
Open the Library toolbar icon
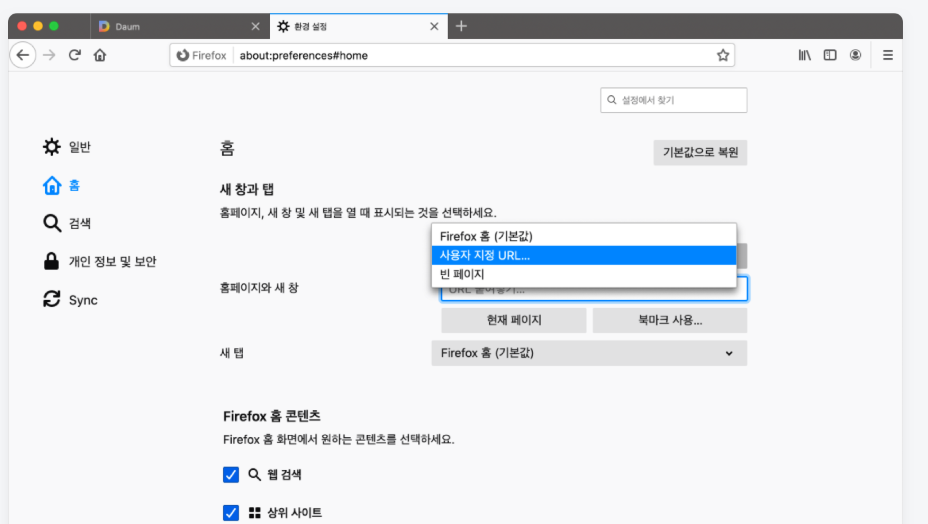point(804,55)
